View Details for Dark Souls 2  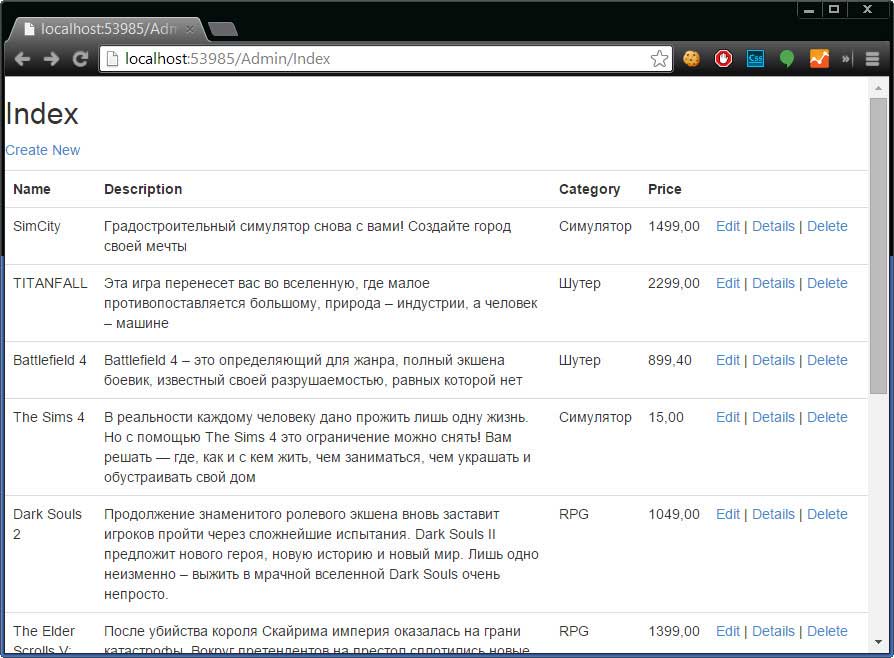pos(773,514)
